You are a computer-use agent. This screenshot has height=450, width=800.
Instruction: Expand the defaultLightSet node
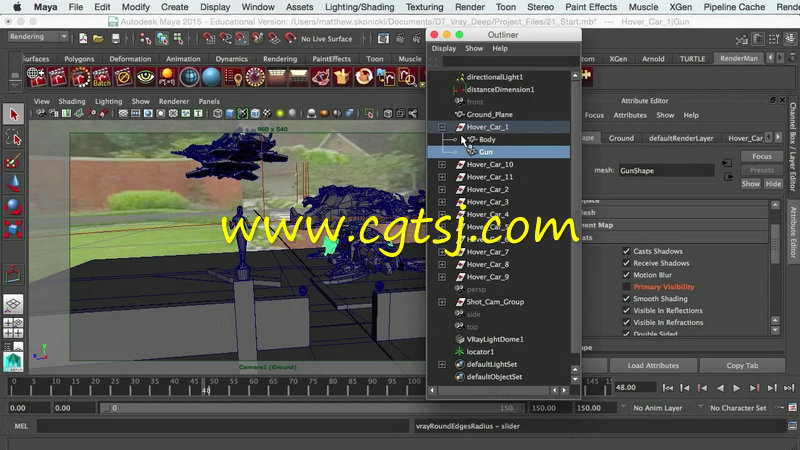pos(442,364)
